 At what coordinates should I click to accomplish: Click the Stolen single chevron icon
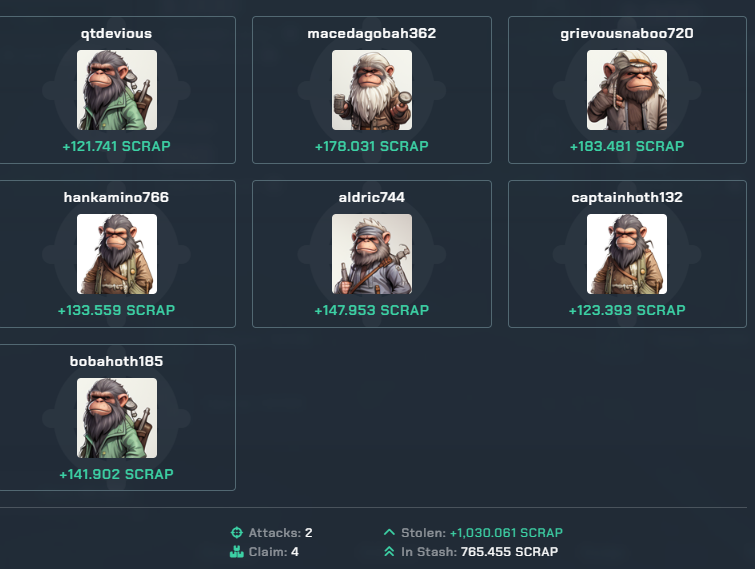(x=389, y=532)
